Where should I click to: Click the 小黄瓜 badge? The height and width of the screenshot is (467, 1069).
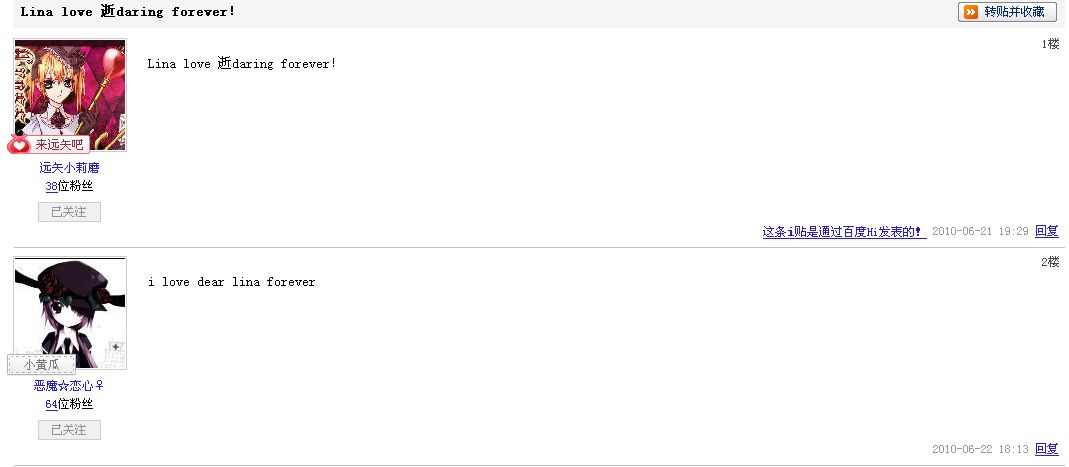pos(42,365)
